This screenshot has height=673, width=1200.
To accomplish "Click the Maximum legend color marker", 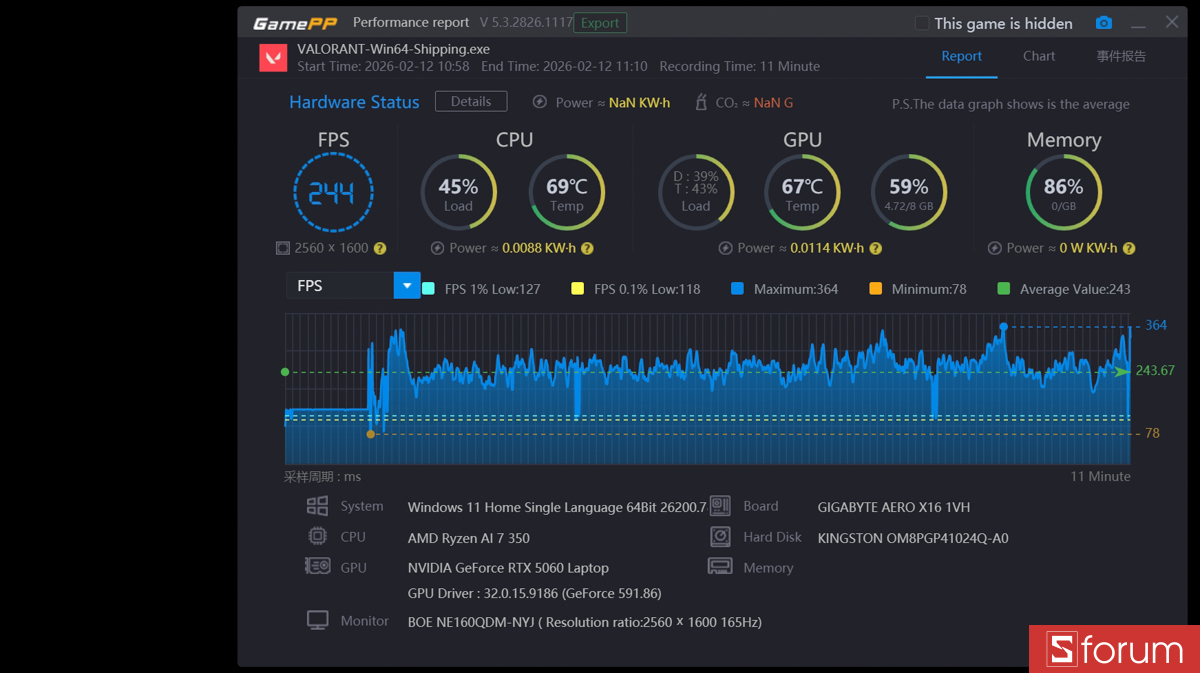I will (x=736, y=288).
